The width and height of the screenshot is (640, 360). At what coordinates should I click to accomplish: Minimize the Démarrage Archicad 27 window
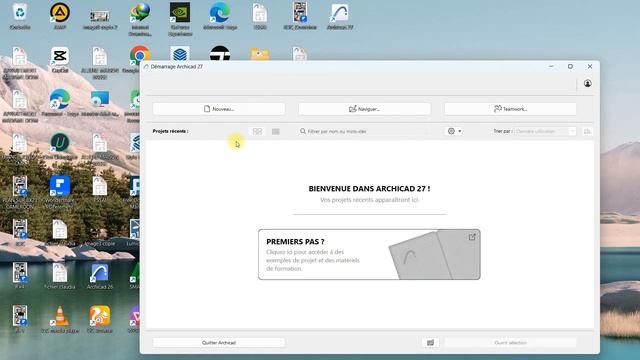pyautogui.click(x=551, y=67)
